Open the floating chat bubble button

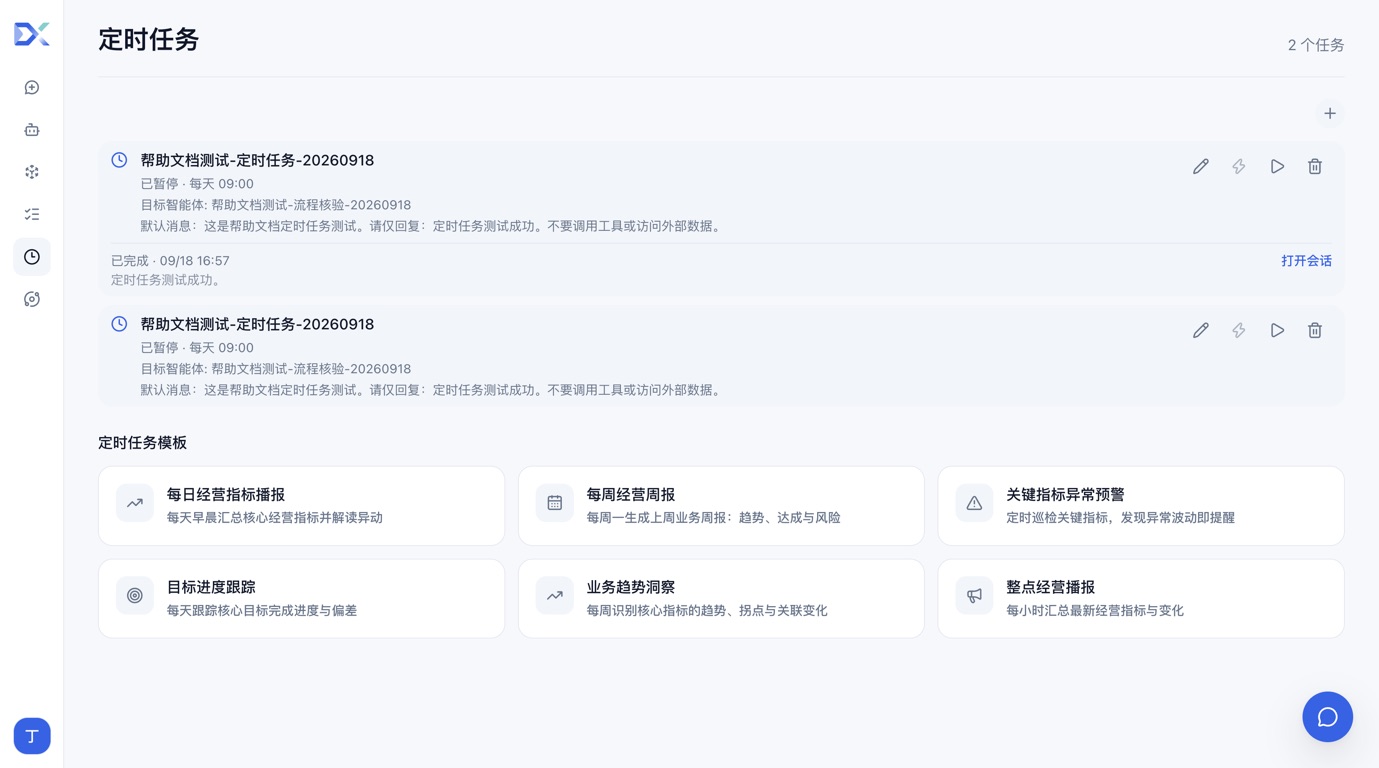1328,717
